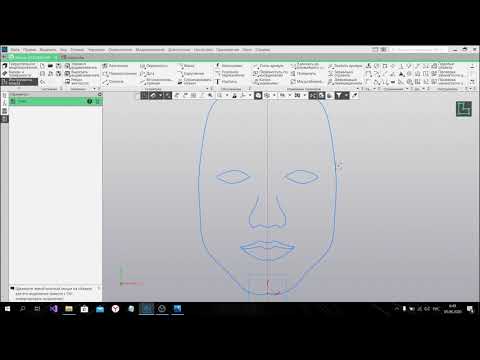Expand the Изменение геометрии group arrow
Image resolution: width=480 pixels, height=360 pixels.
point(358,89)
